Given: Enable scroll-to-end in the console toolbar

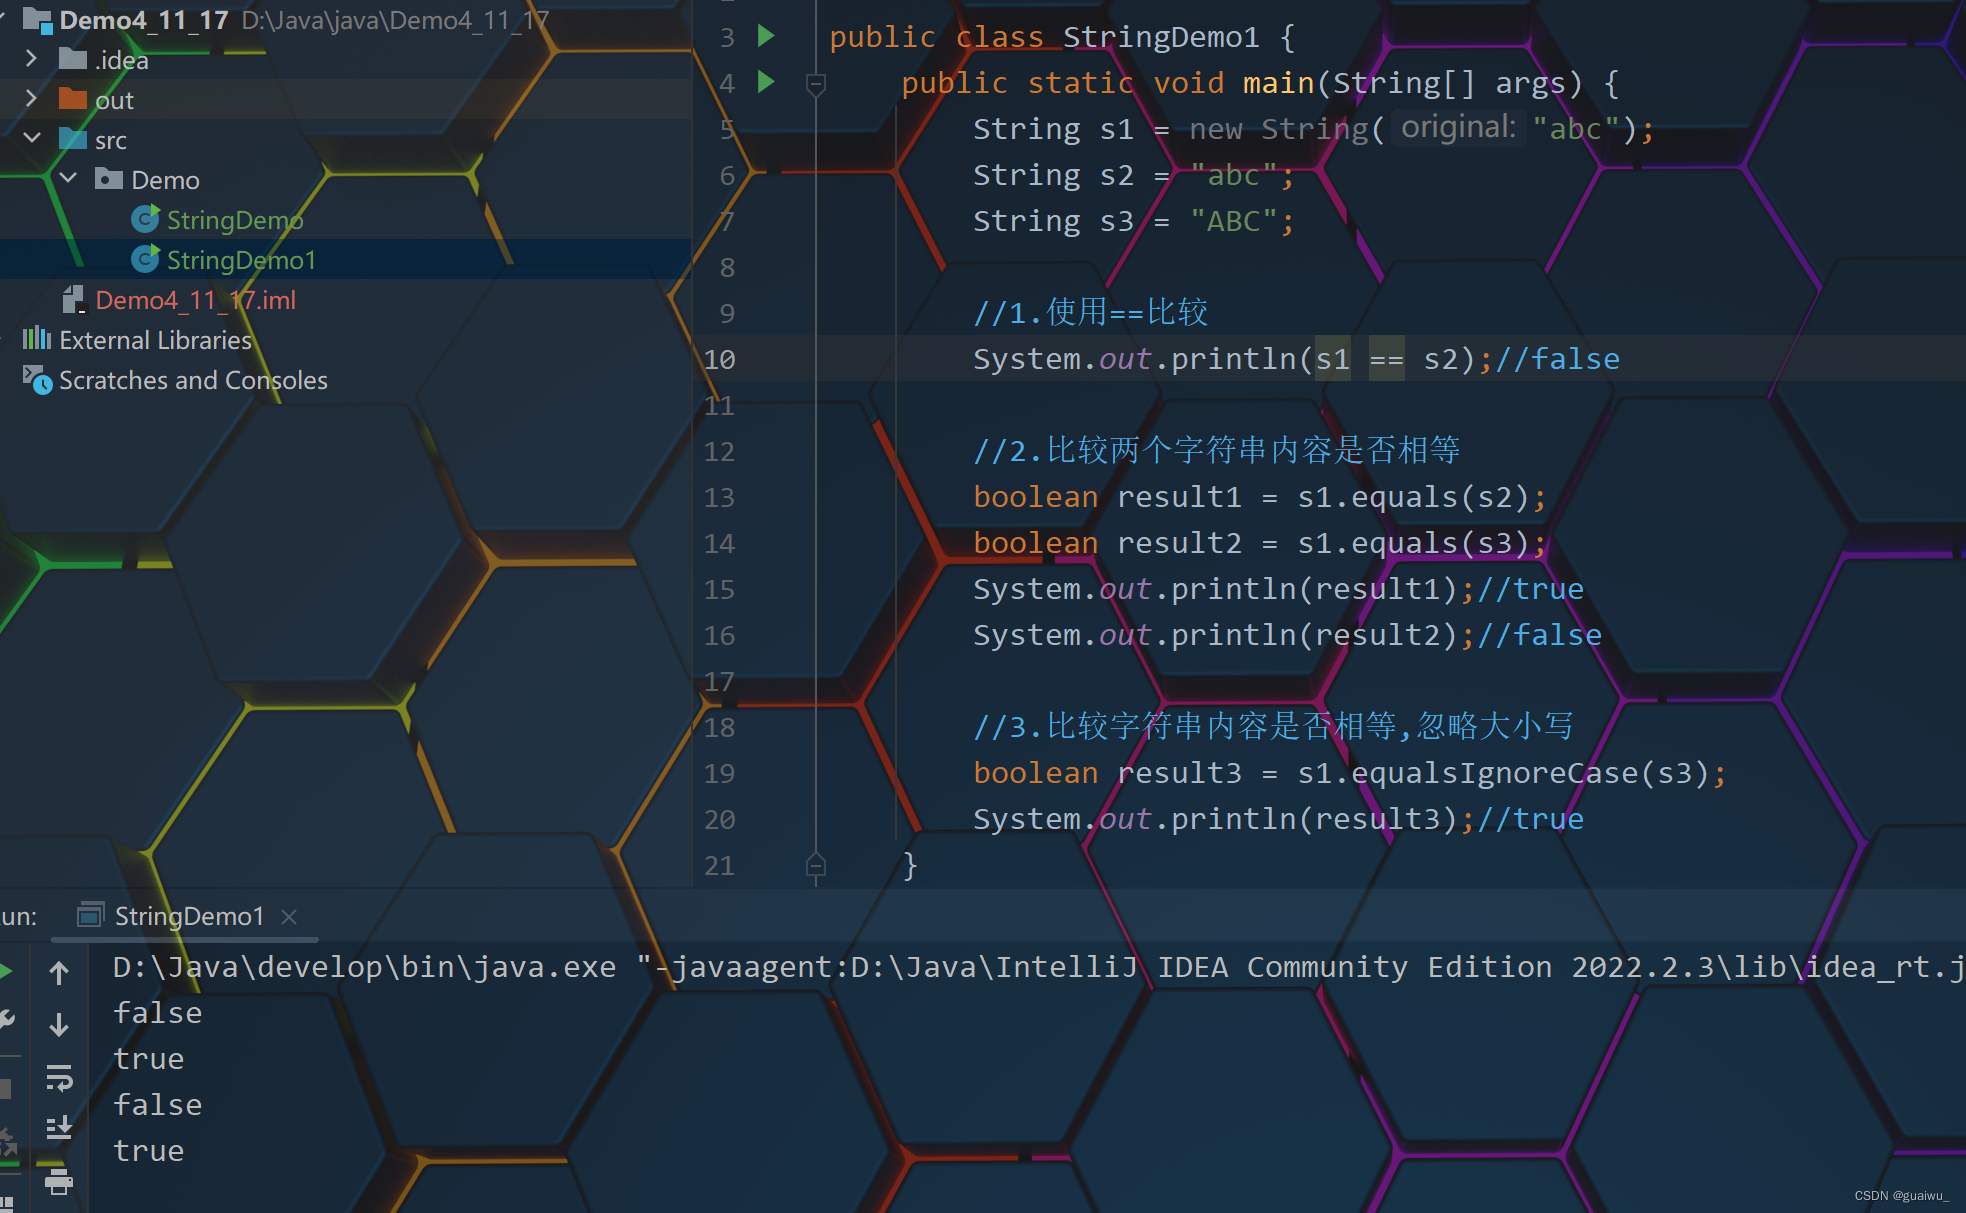Looking at the screenshot, I should click(x=58, y=1128).
